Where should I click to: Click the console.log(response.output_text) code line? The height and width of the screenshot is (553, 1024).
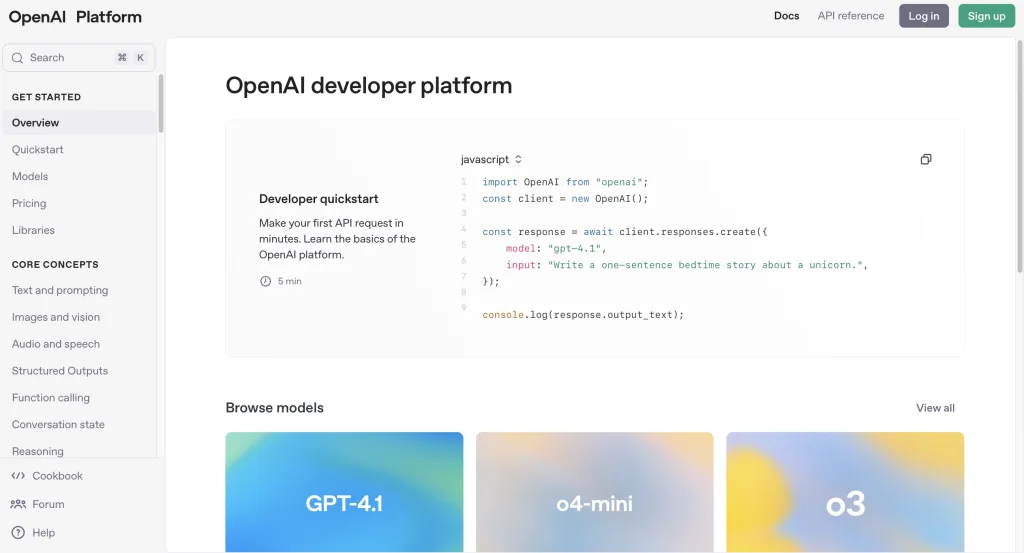pos(583,315)
